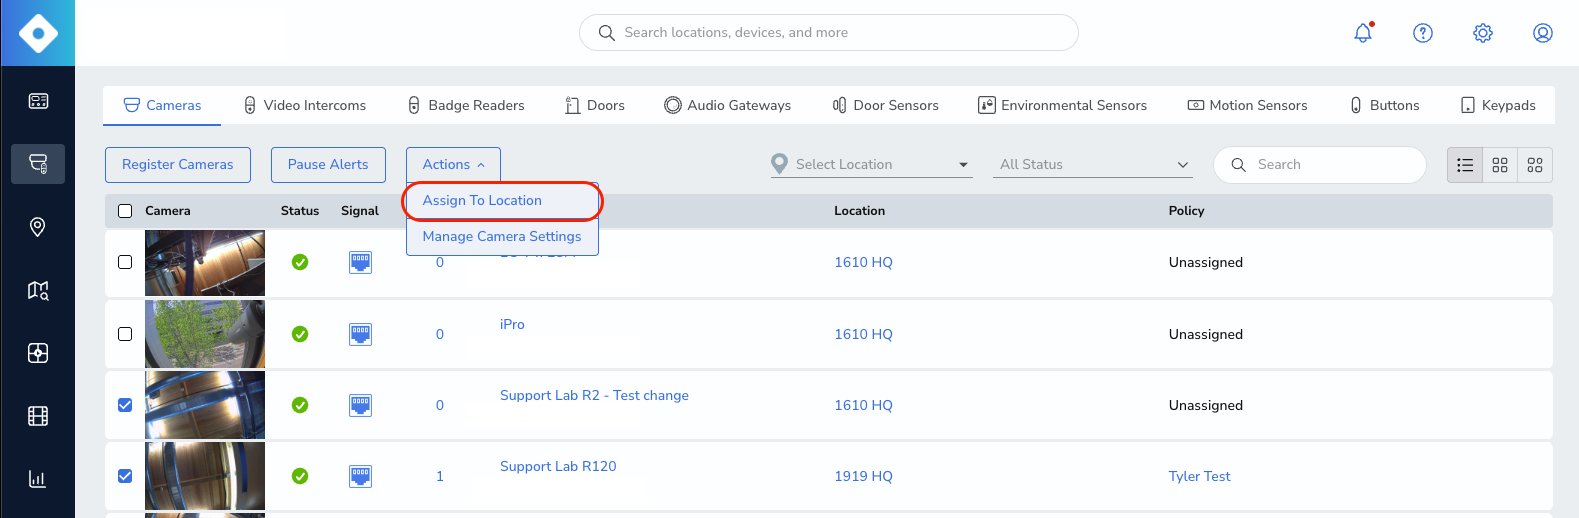Check the iPro camera checkbox
The image size is (1579, 518).
(125, 334)
